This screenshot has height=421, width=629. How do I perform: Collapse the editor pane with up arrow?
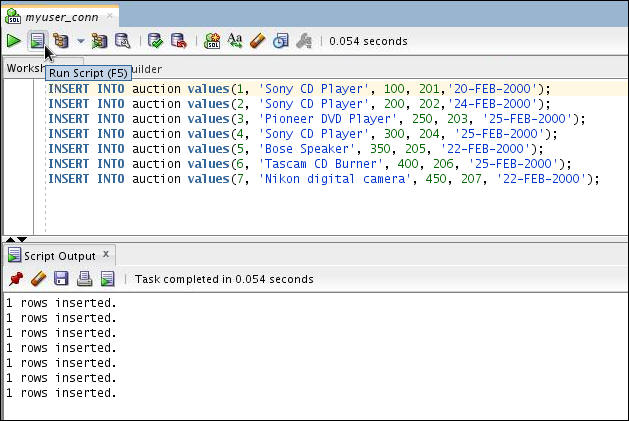(x=10, y=239)
